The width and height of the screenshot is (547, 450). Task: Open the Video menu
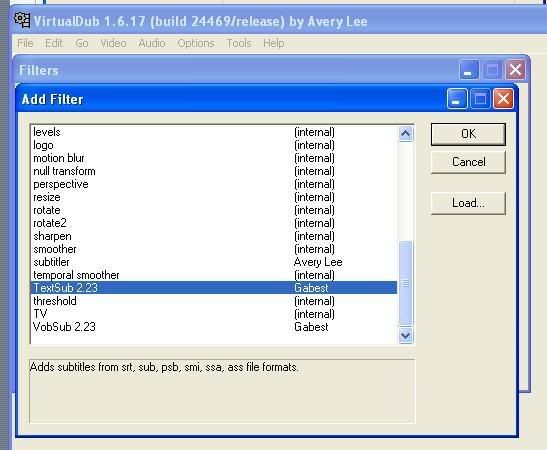(x=113, y=43)
